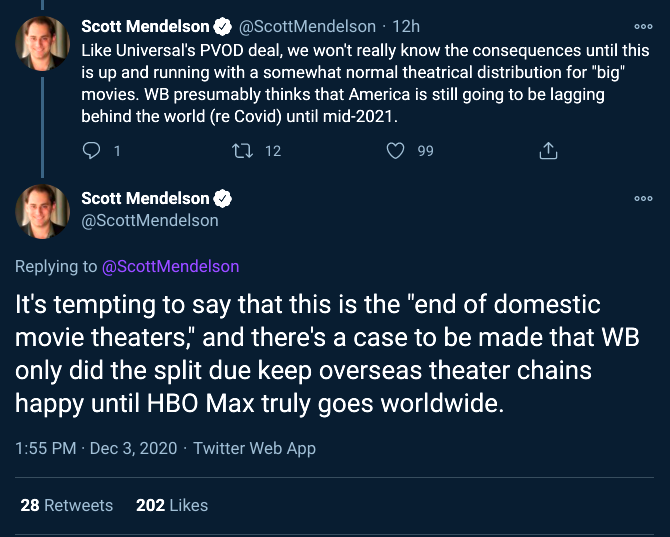This screenshot has width=670, height=537.
Task: Click the 12h timestamp on first tweet
Action: coord(406,27)
